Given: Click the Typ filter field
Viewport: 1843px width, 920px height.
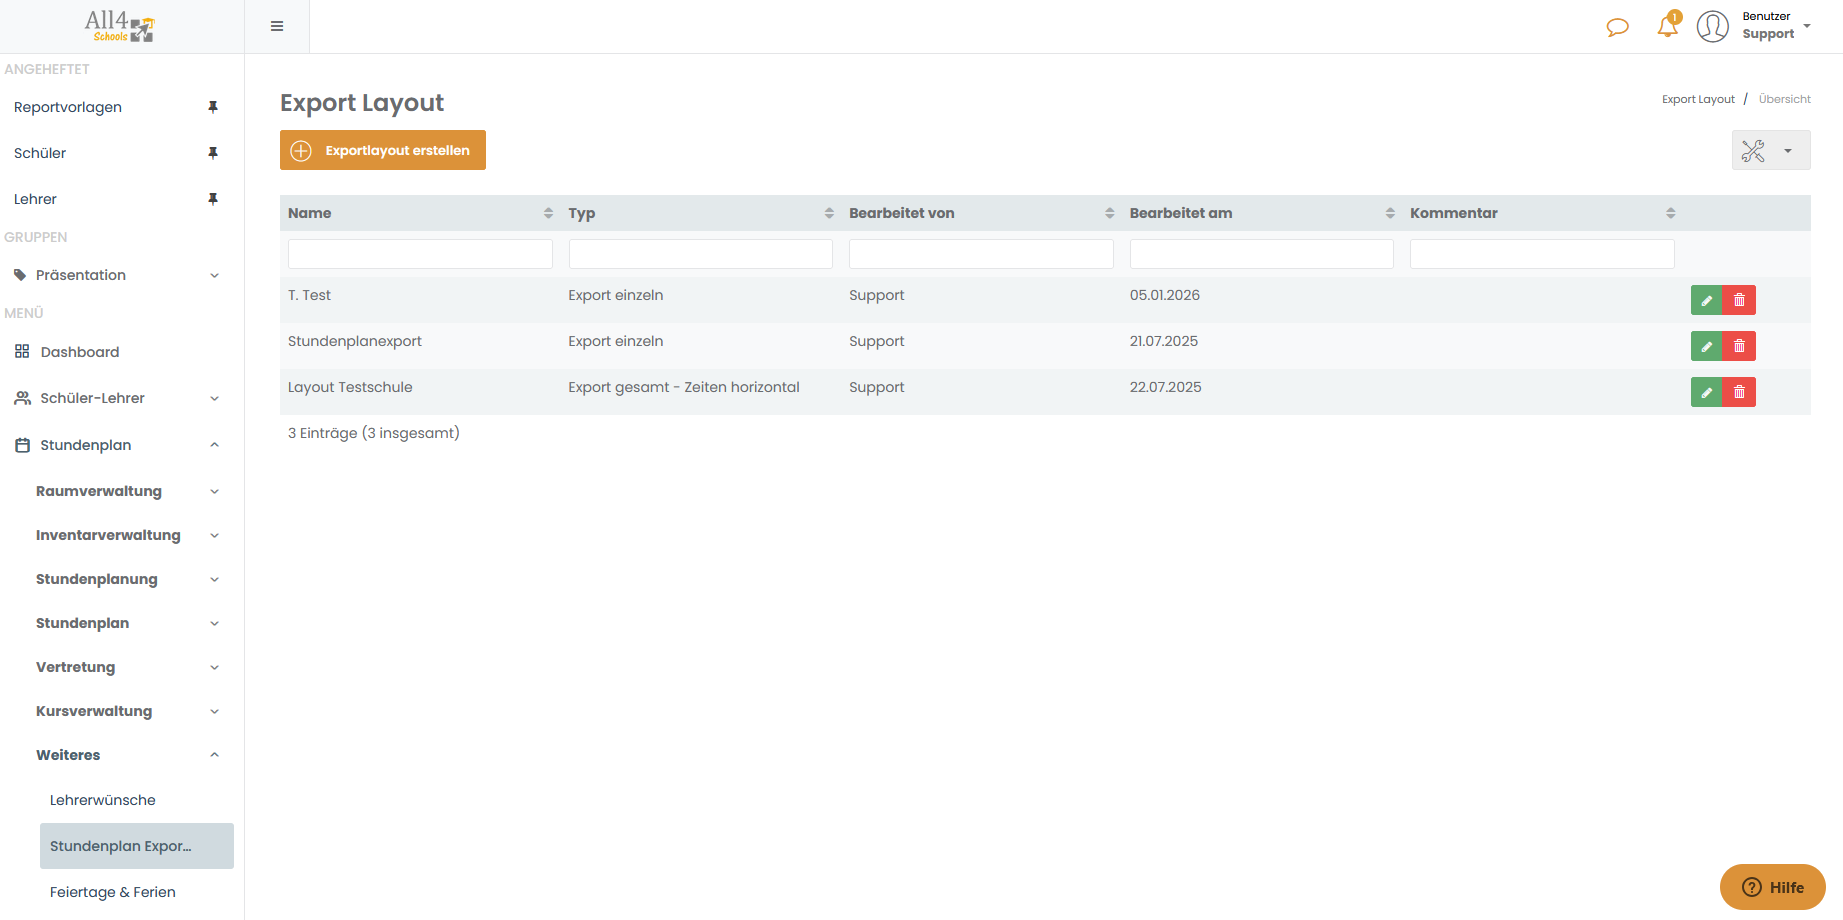Looking at the screenshot, I should pyautogui.click(x=701, y=254).
